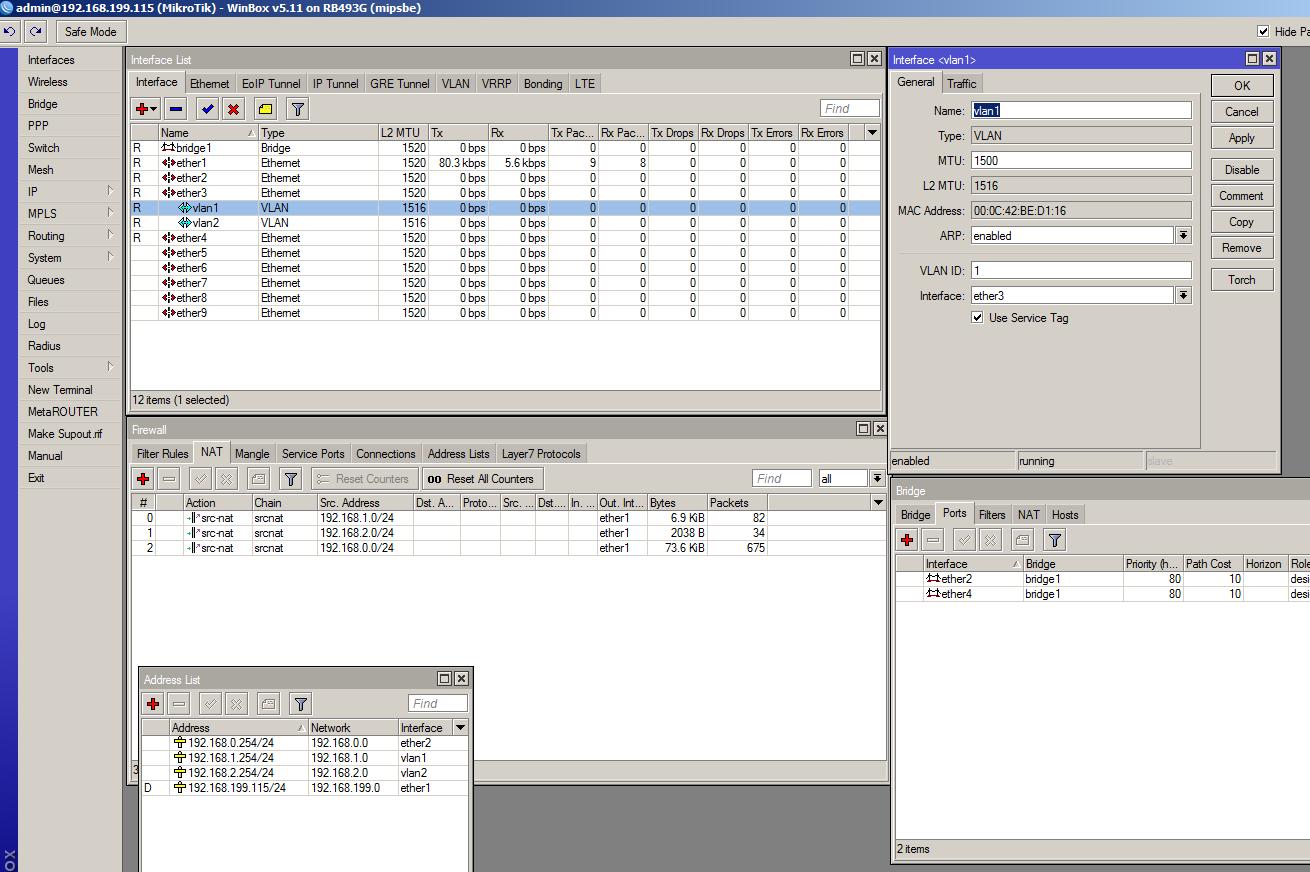The width and height of the screenshot is (1310, 872).
Task: Click the VLAN ID input field
Action: point(1080,270)
